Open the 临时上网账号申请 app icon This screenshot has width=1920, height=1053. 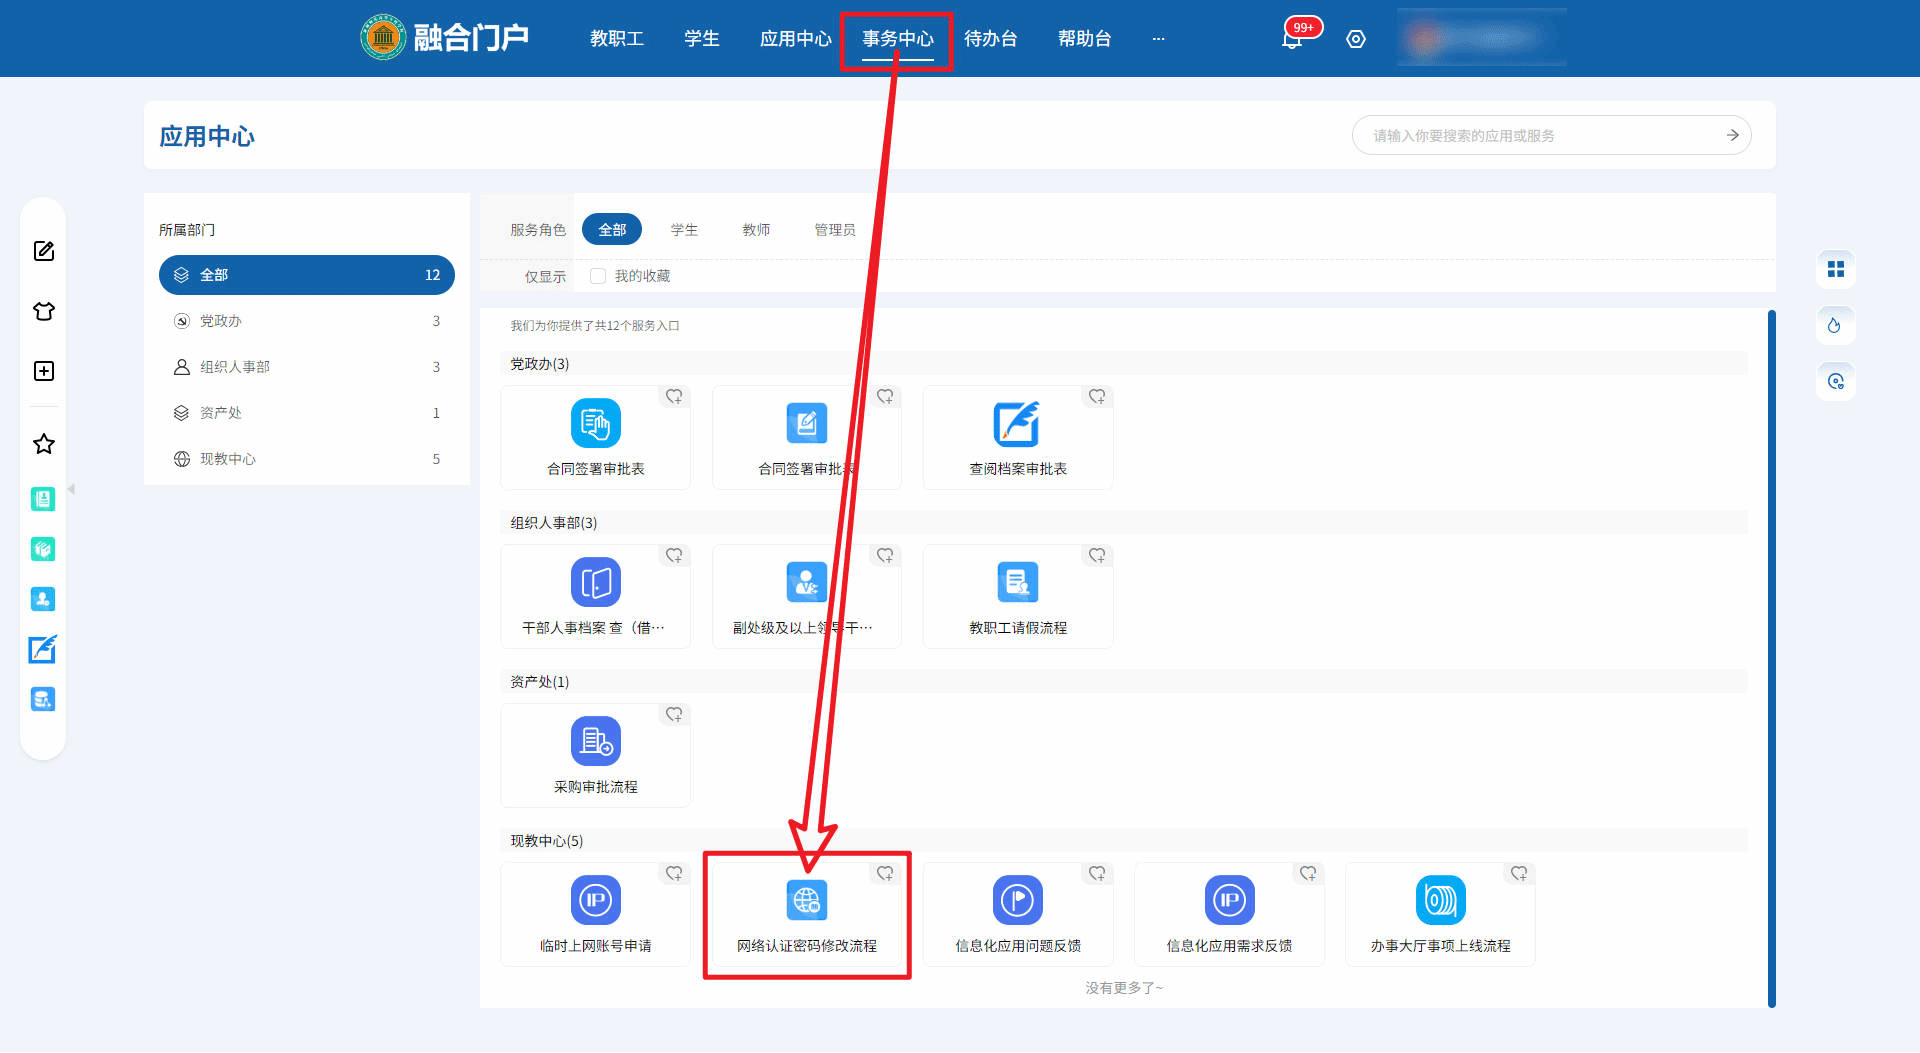[595, 901]
